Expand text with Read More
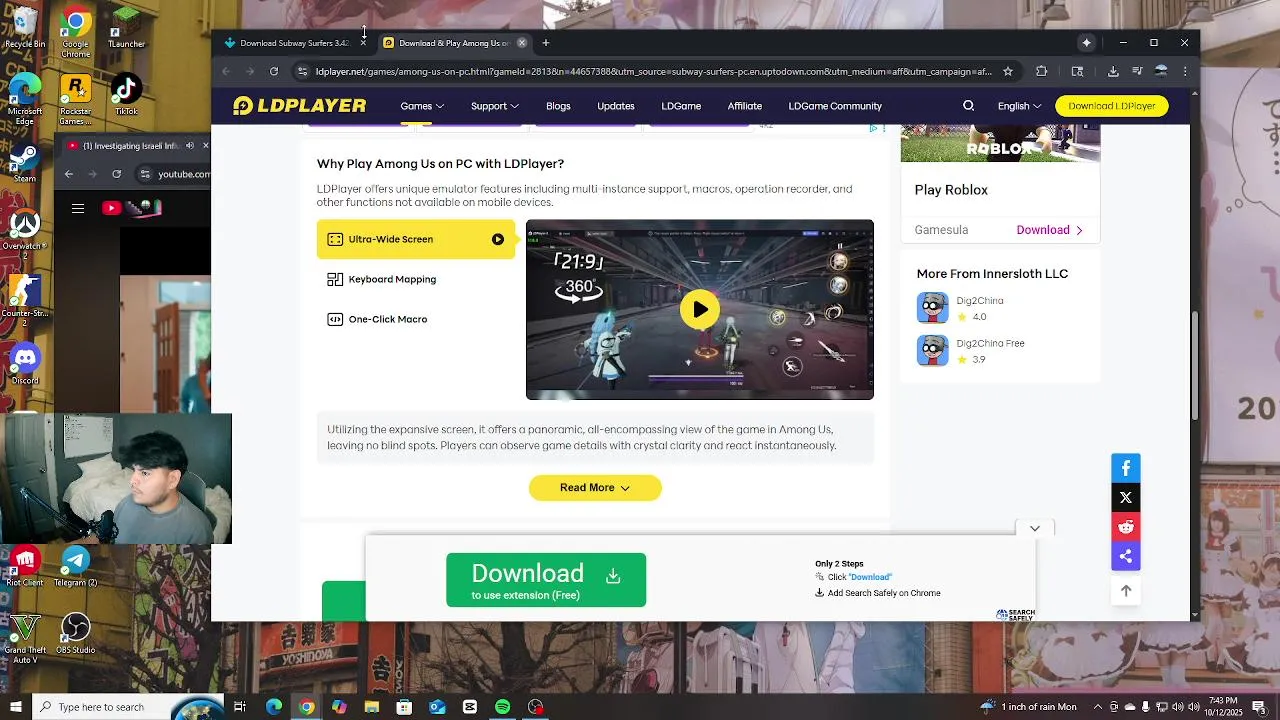The height and width of the screenshot is (720, 1280). click(595, 488)
